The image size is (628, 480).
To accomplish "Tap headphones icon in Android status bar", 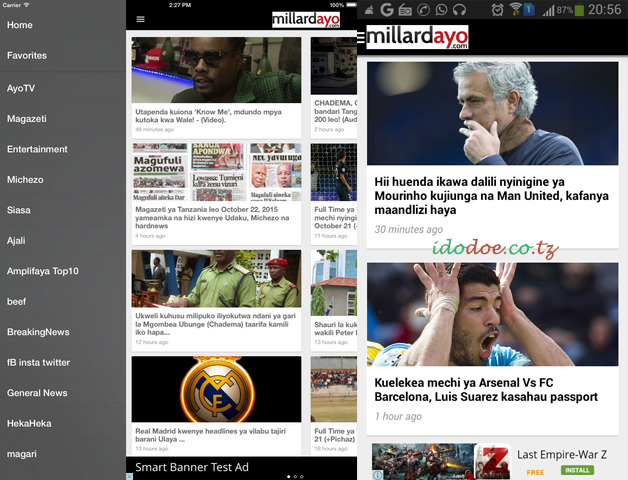I will pyautogui.click(x=459, y=9).
